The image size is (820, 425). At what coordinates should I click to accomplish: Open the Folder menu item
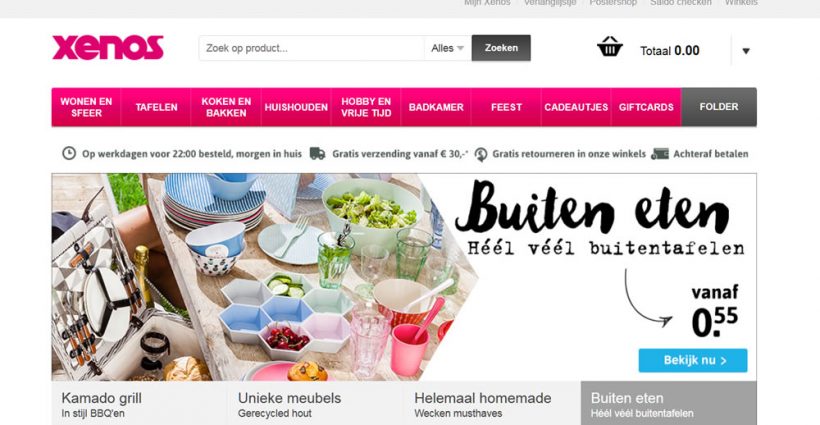[x=719, y=107]
